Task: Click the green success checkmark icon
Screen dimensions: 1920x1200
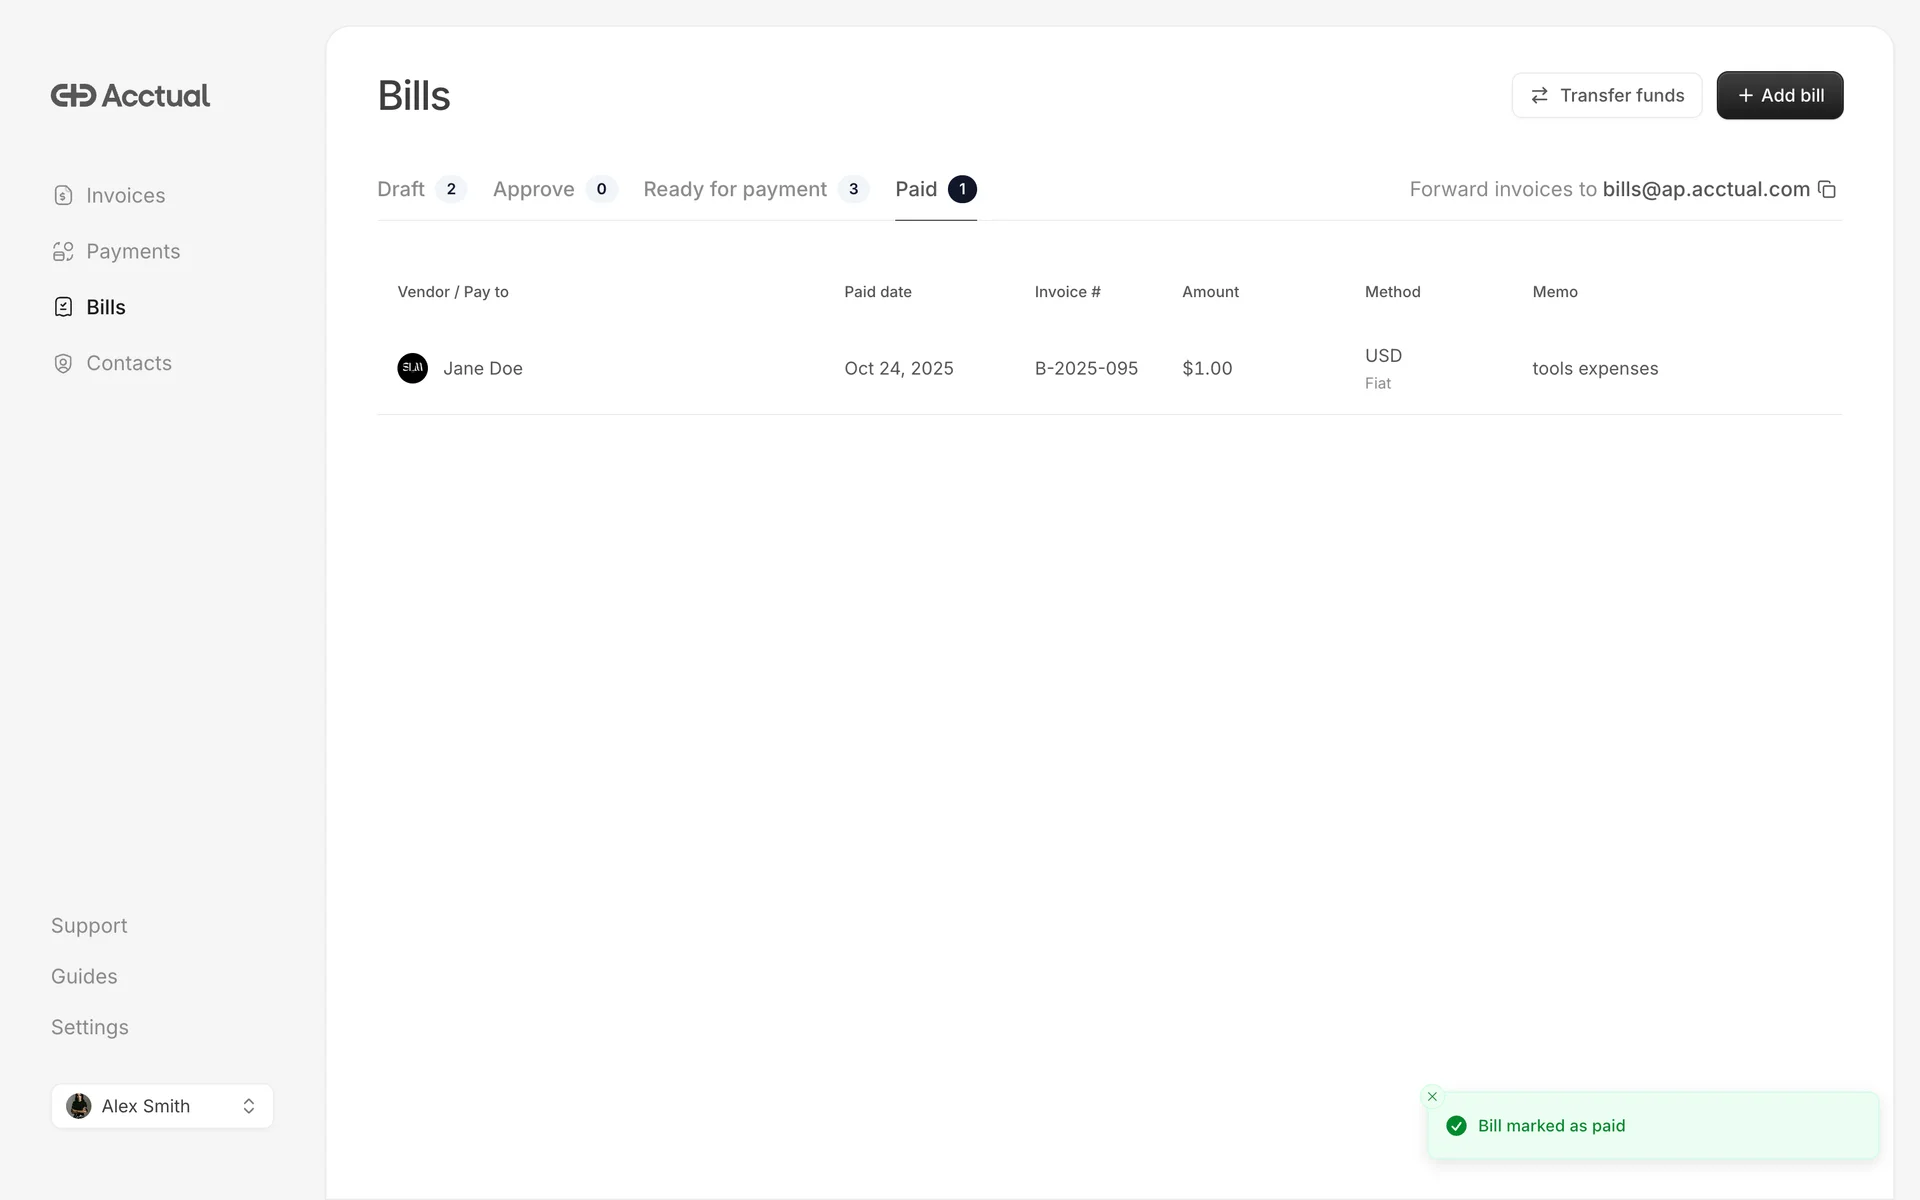Action: click(1457, 1126)
